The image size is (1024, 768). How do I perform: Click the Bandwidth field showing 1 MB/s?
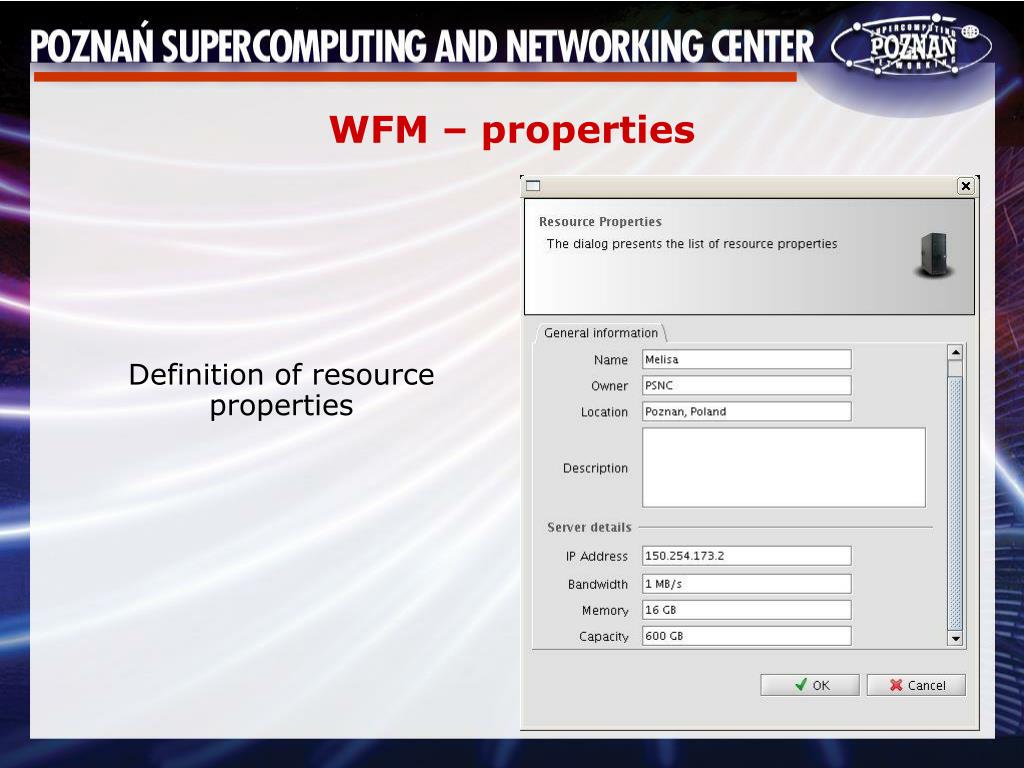(x=746, y=584)
